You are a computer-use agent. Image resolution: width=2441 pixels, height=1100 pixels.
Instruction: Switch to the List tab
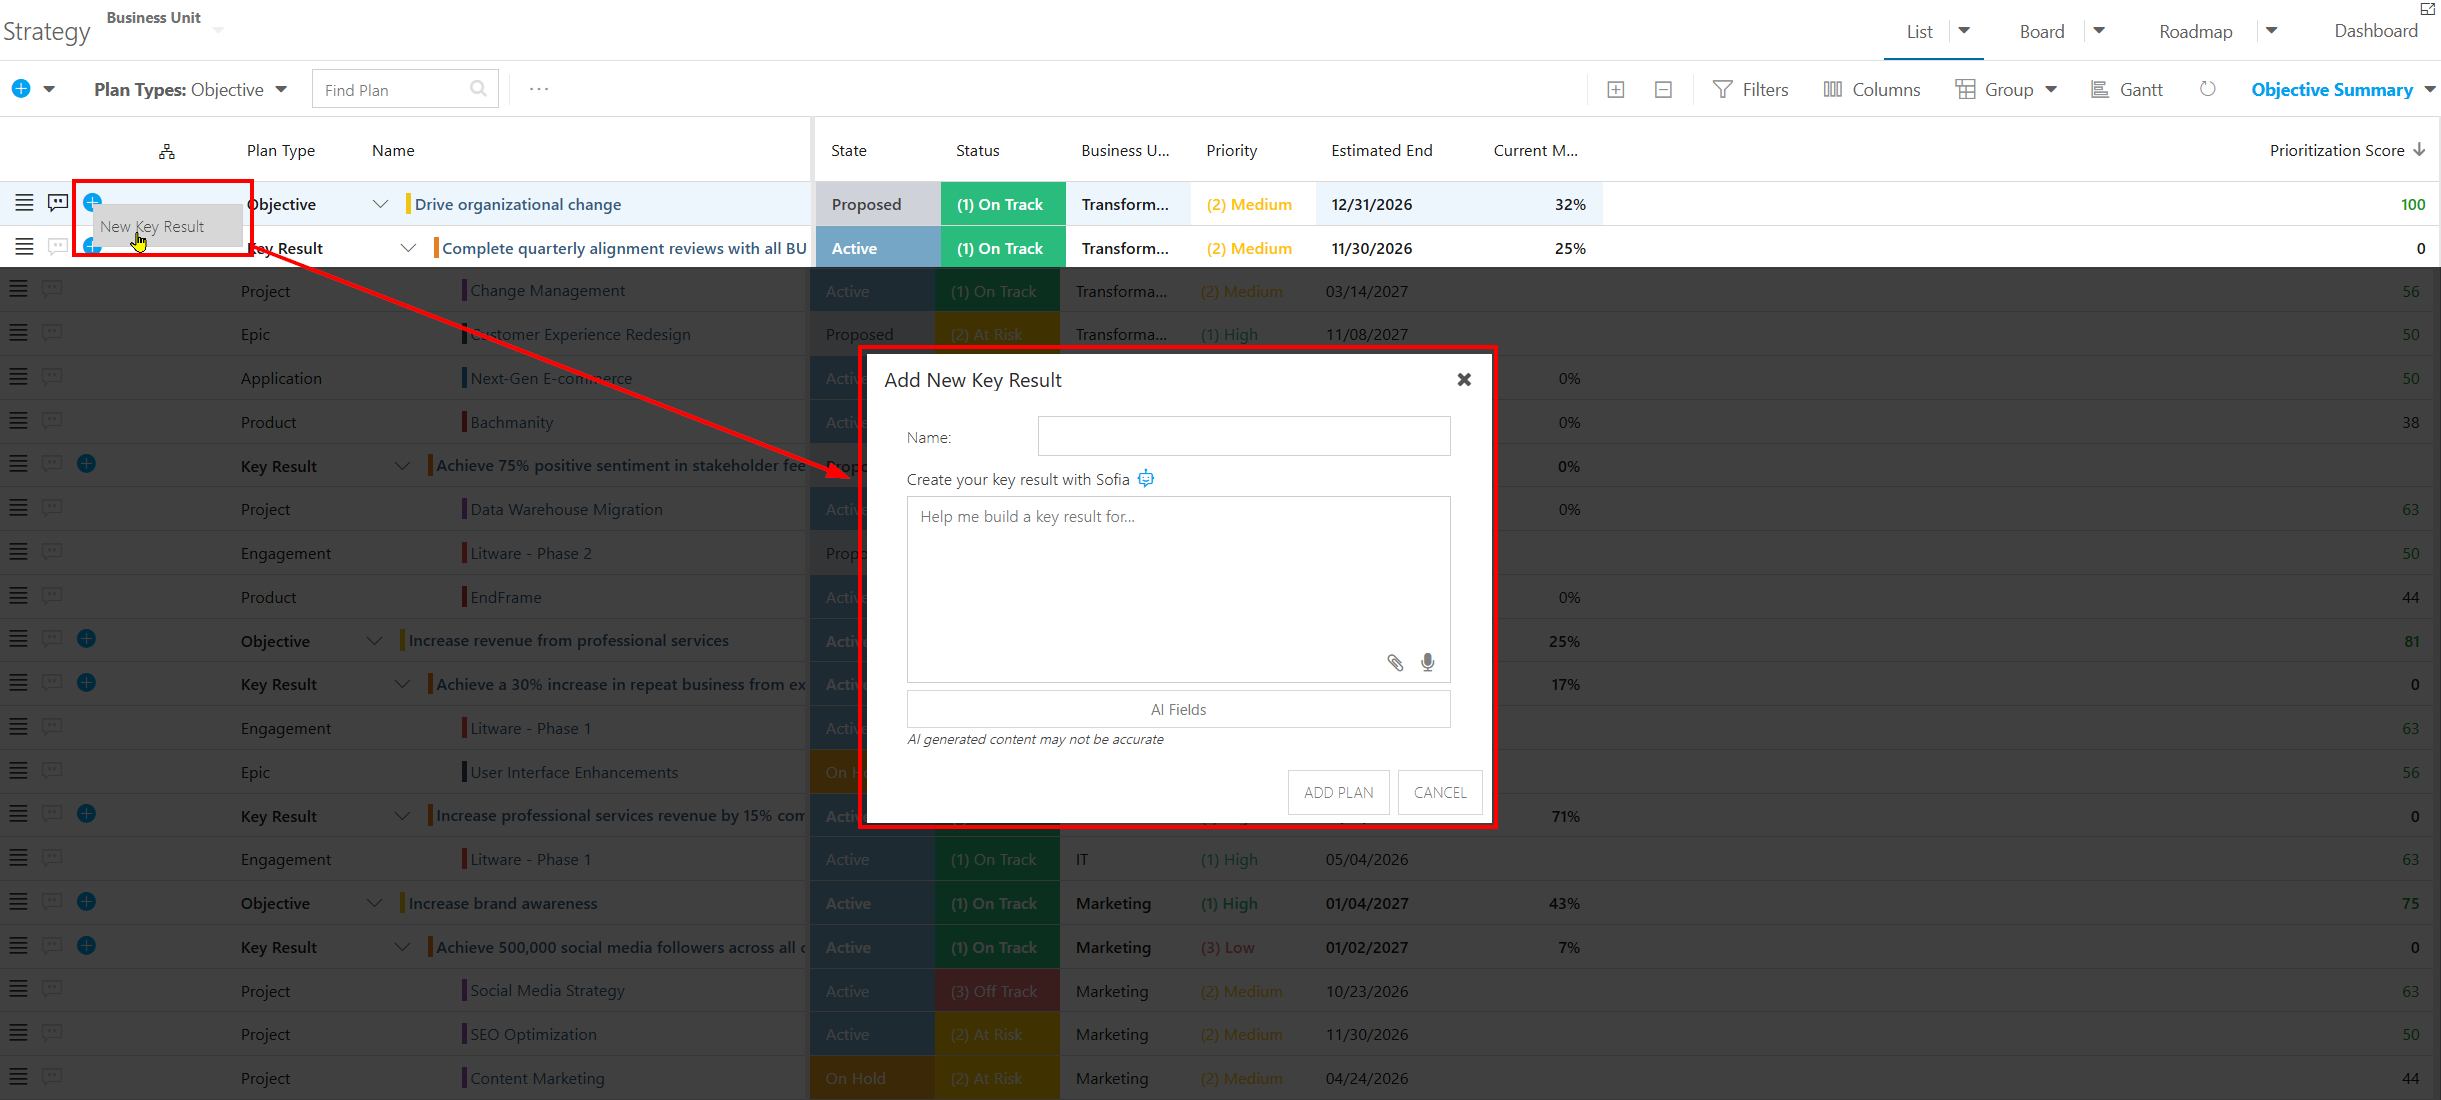coord(1920,32)
